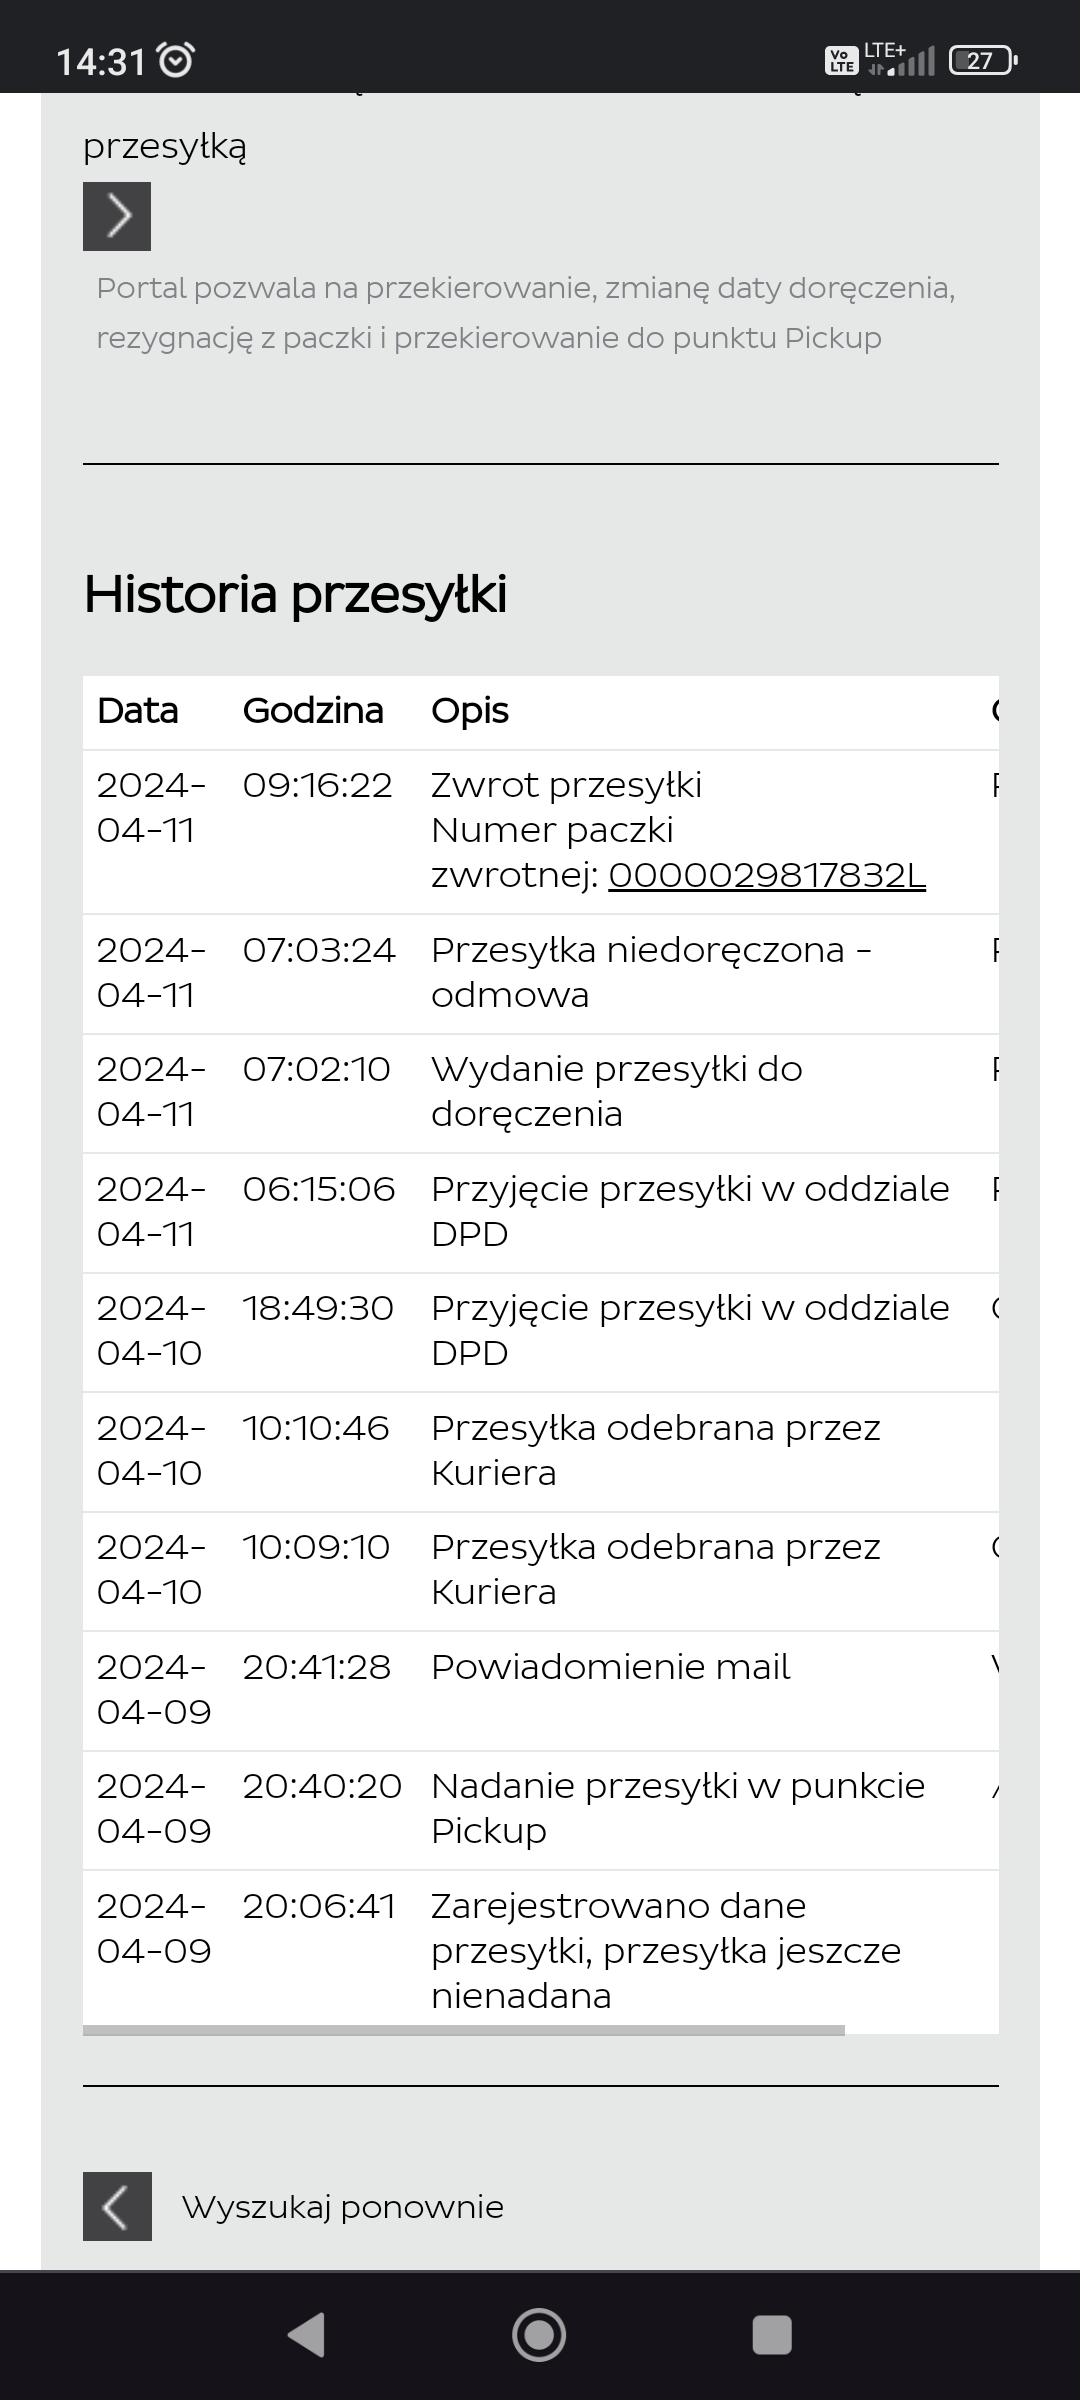This screenshot has width=1080, height=2400.
Task: Tap the Powiadomienie mail history entry
Action: [610, 1667]
